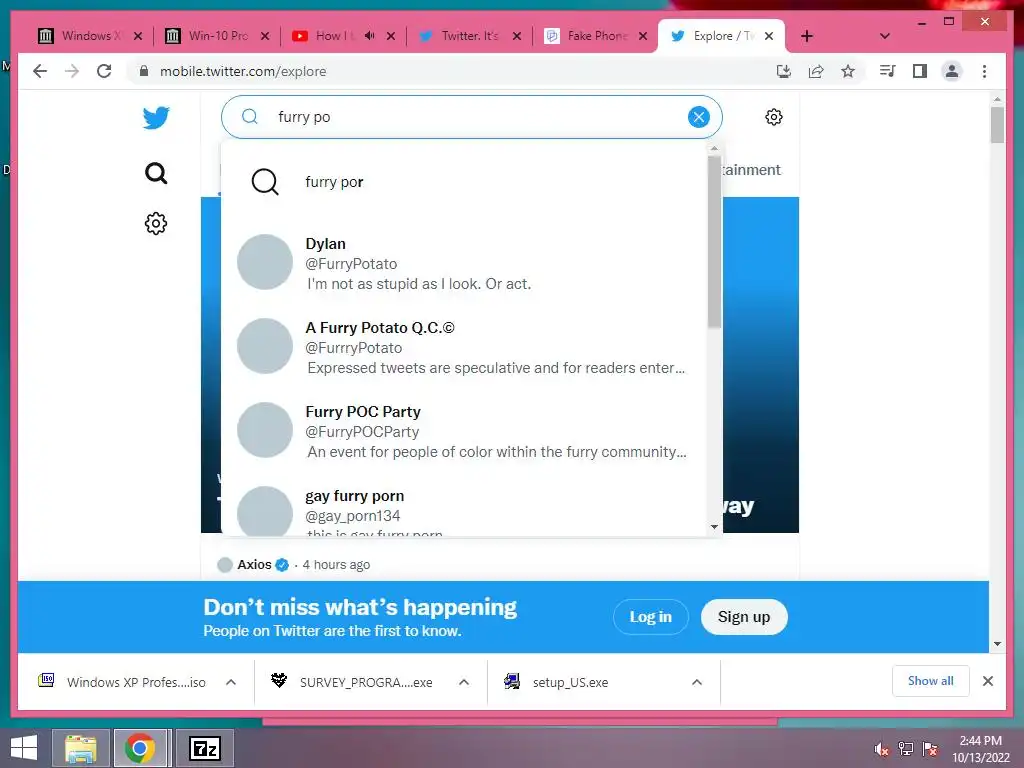Expand options for Windows XP Profes iso download
The width and height of the screenshot is (1024, 768).
pos(231,682)
